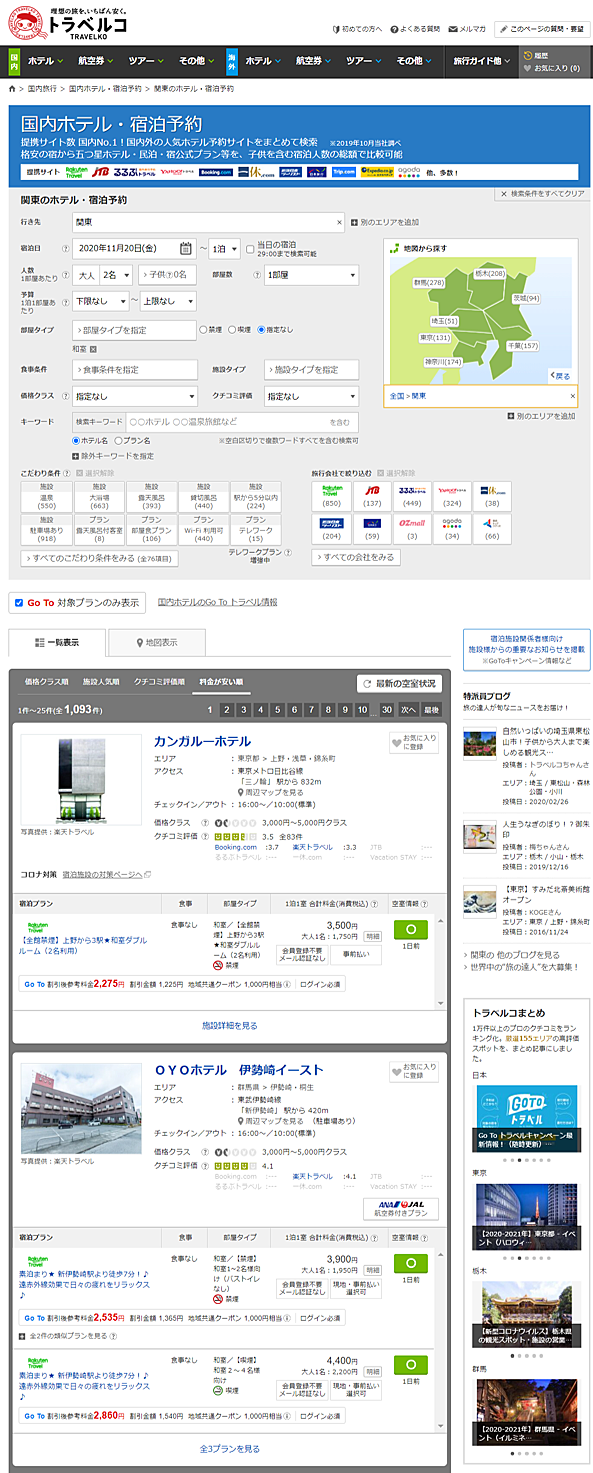Click 検索条件をすべてクリア
The width and height of the screenshot is (593, 1473).
(544, 194)
